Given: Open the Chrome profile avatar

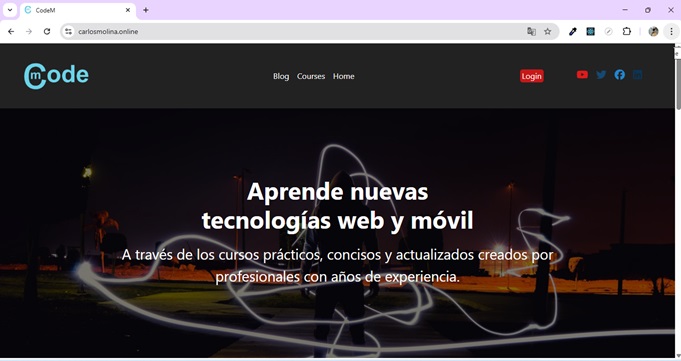Looking at the screenshot, I should click(653, 31).
